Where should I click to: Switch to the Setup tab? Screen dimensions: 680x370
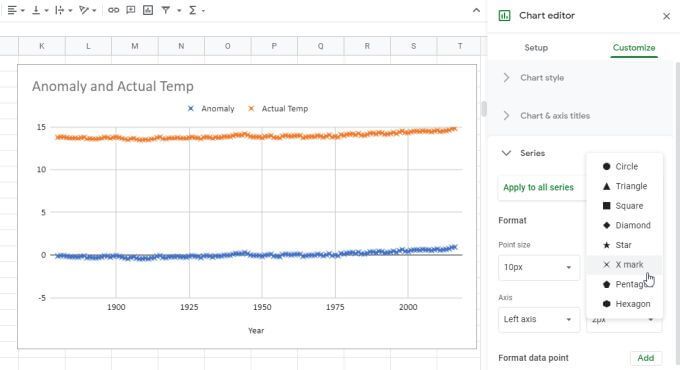(x=536, y=48)
